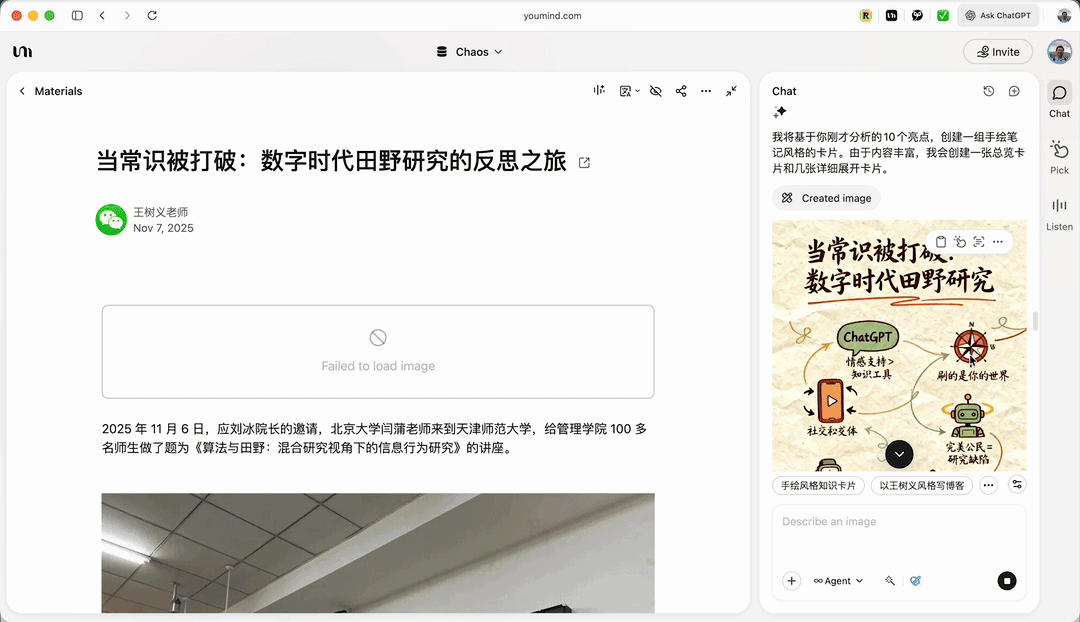Go back to Materials
1080x622 pixels.
tap(50, 91)
